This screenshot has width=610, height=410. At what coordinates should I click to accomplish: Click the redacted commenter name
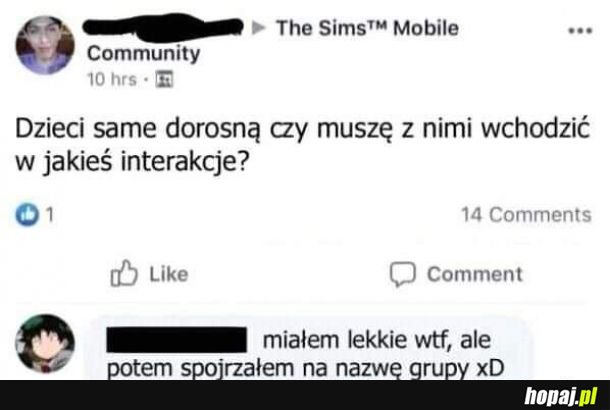tap(177, 340)
